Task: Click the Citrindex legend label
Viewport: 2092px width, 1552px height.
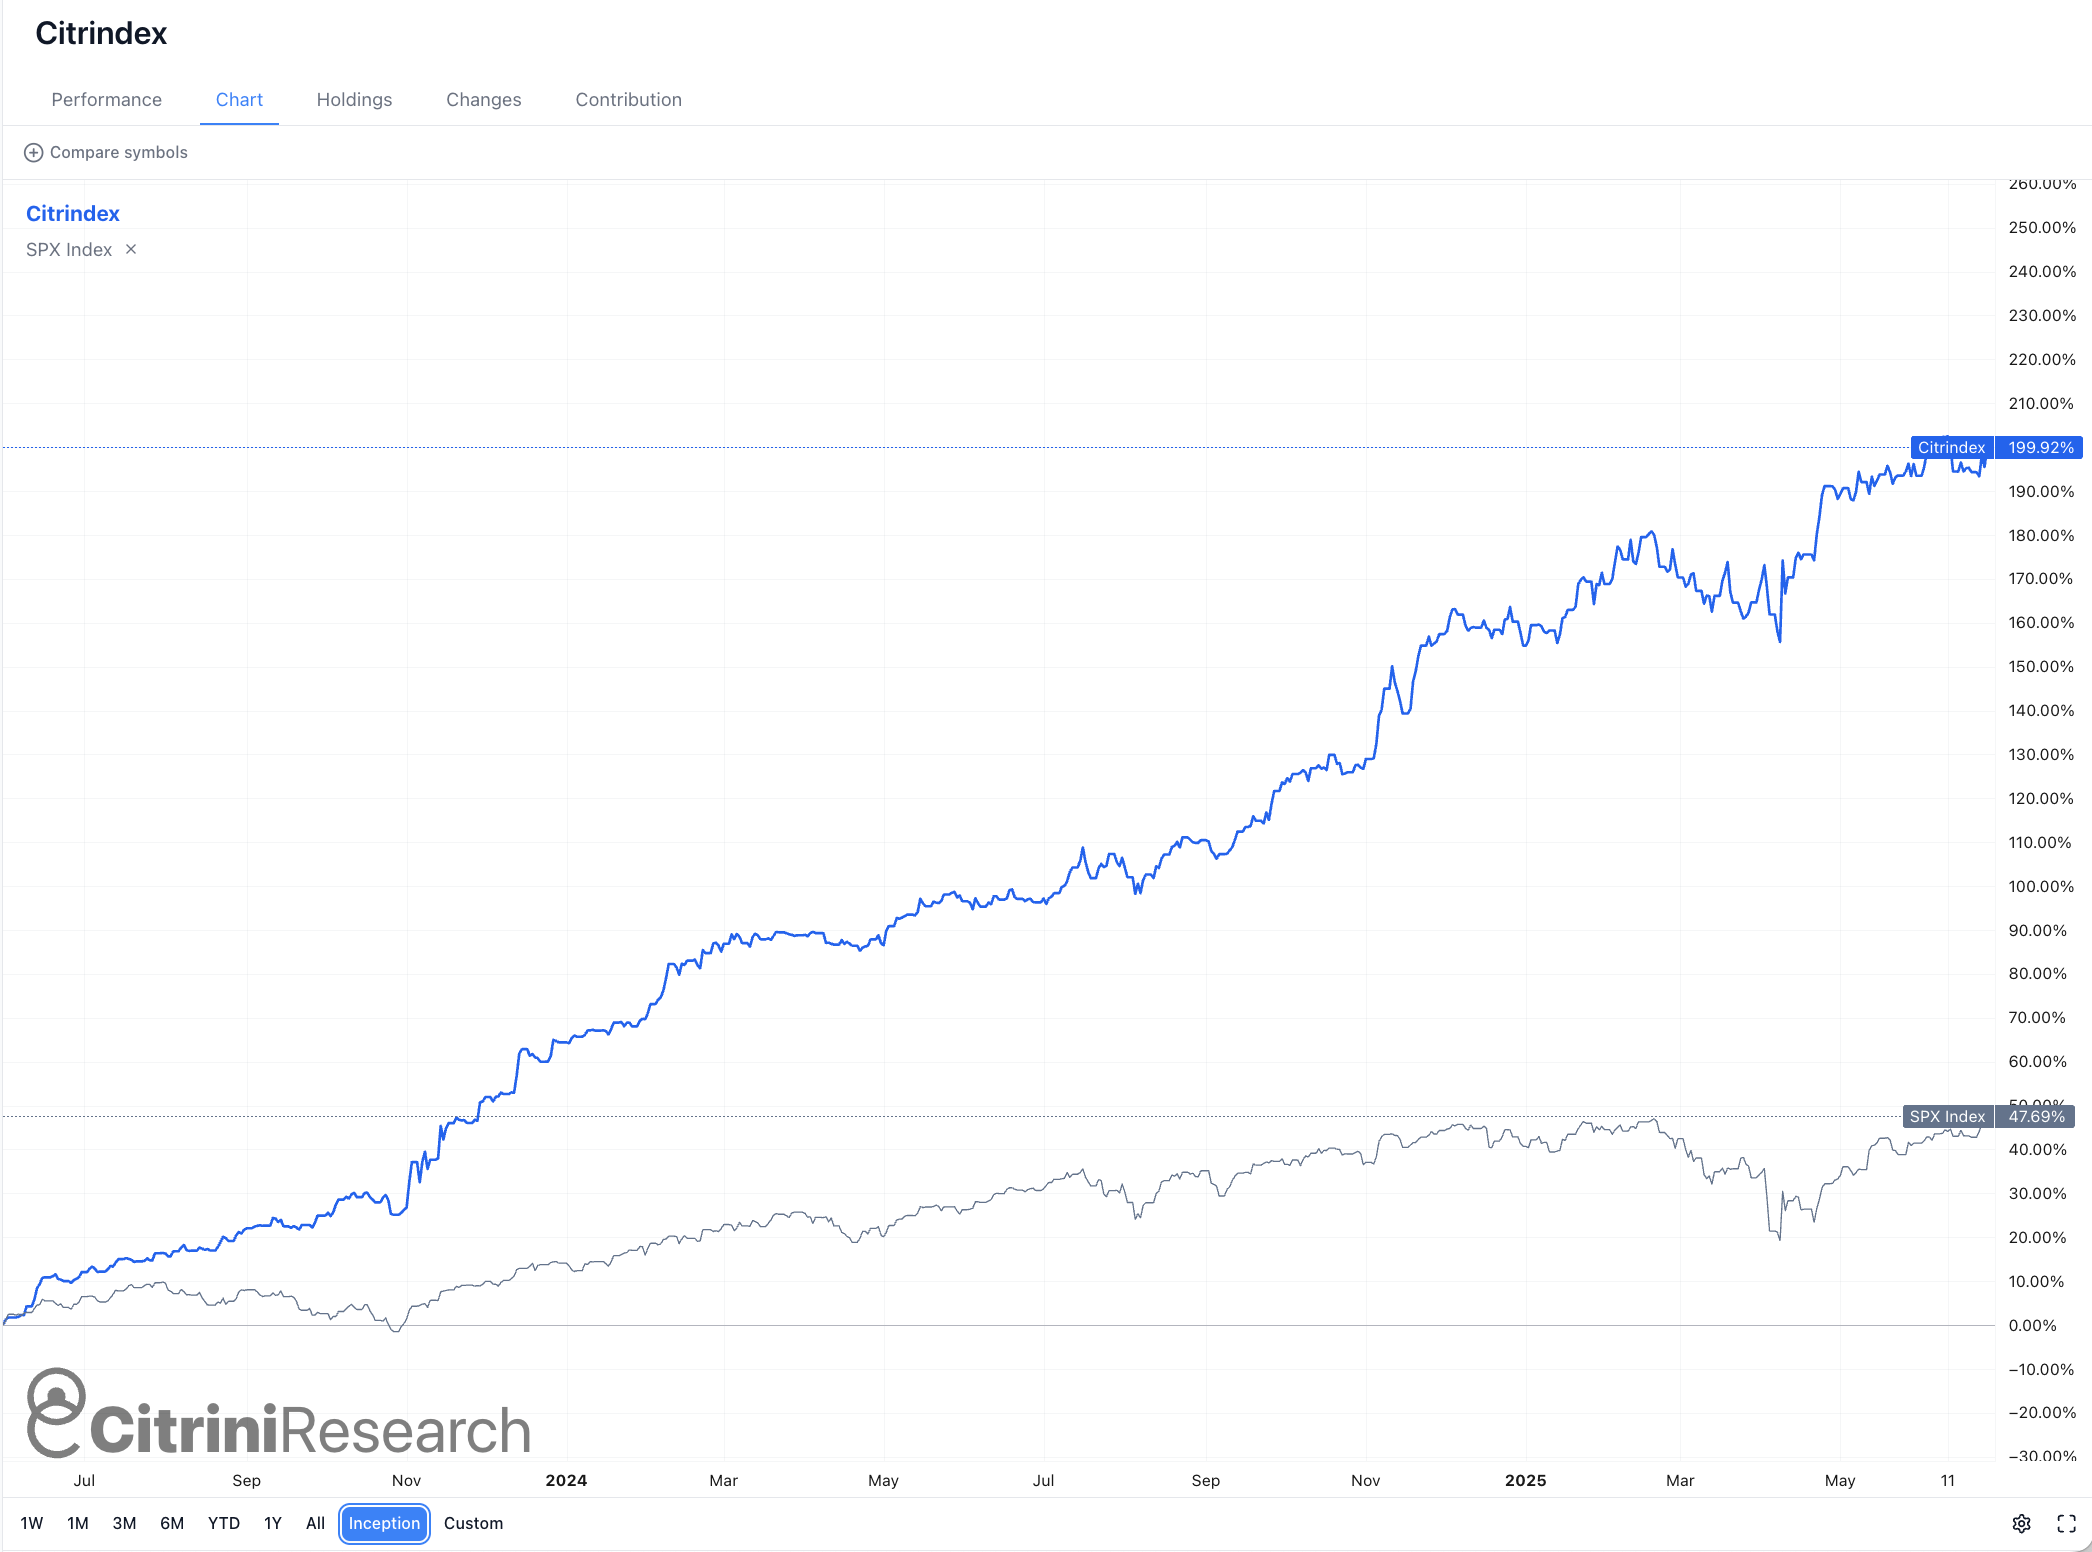Action: coord(73,214)
